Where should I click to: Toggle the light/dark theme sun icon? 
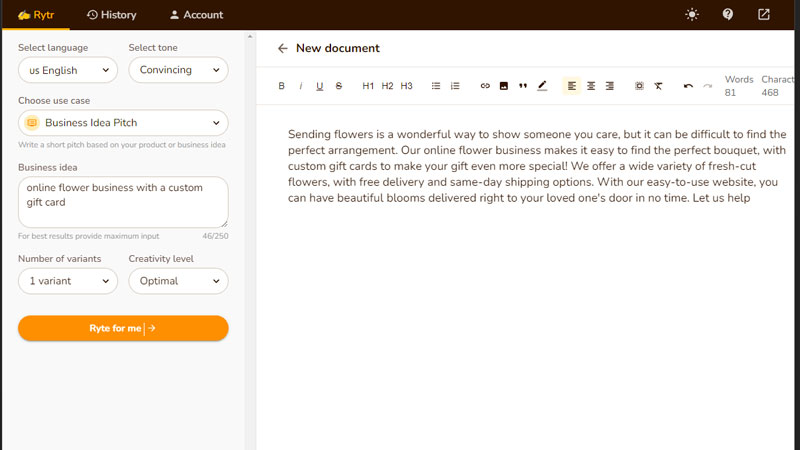(692, 15)
